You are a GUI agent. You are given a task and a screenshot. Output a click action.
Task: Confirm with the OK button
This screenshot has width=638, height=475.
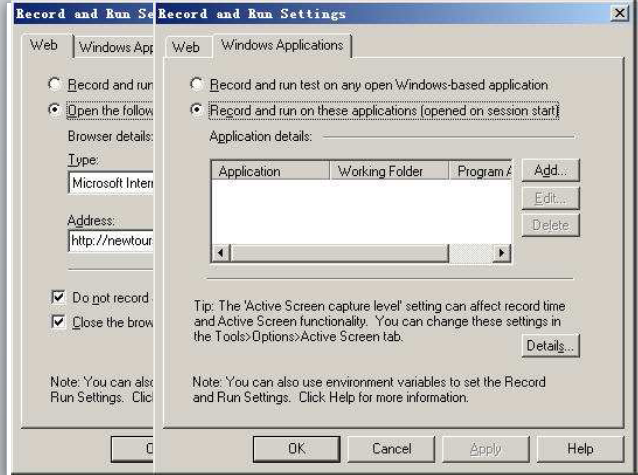[x=297, y=449]
